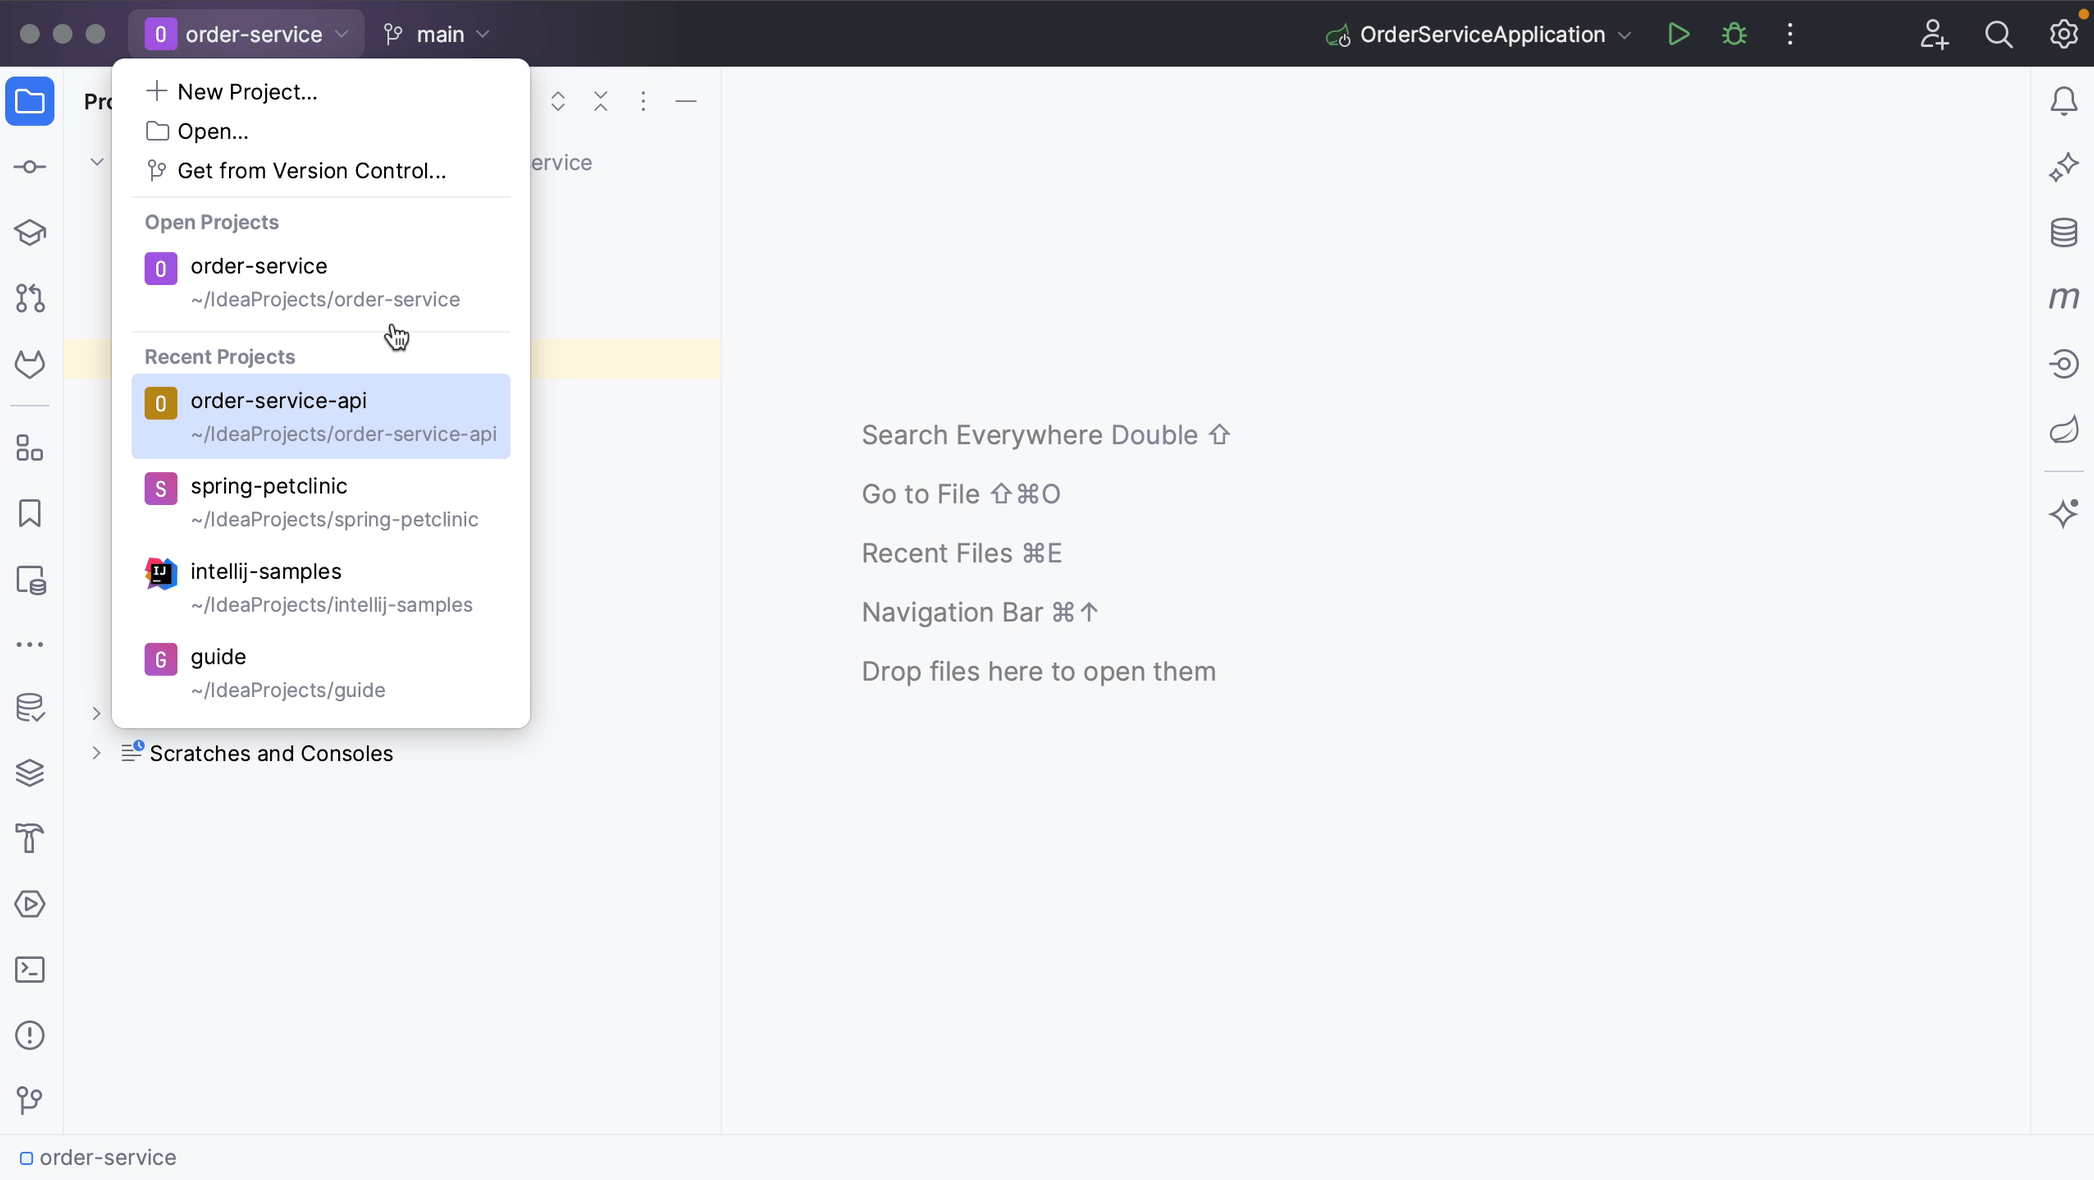Open the Notifications bell icon

click(x=2063, y=101)
